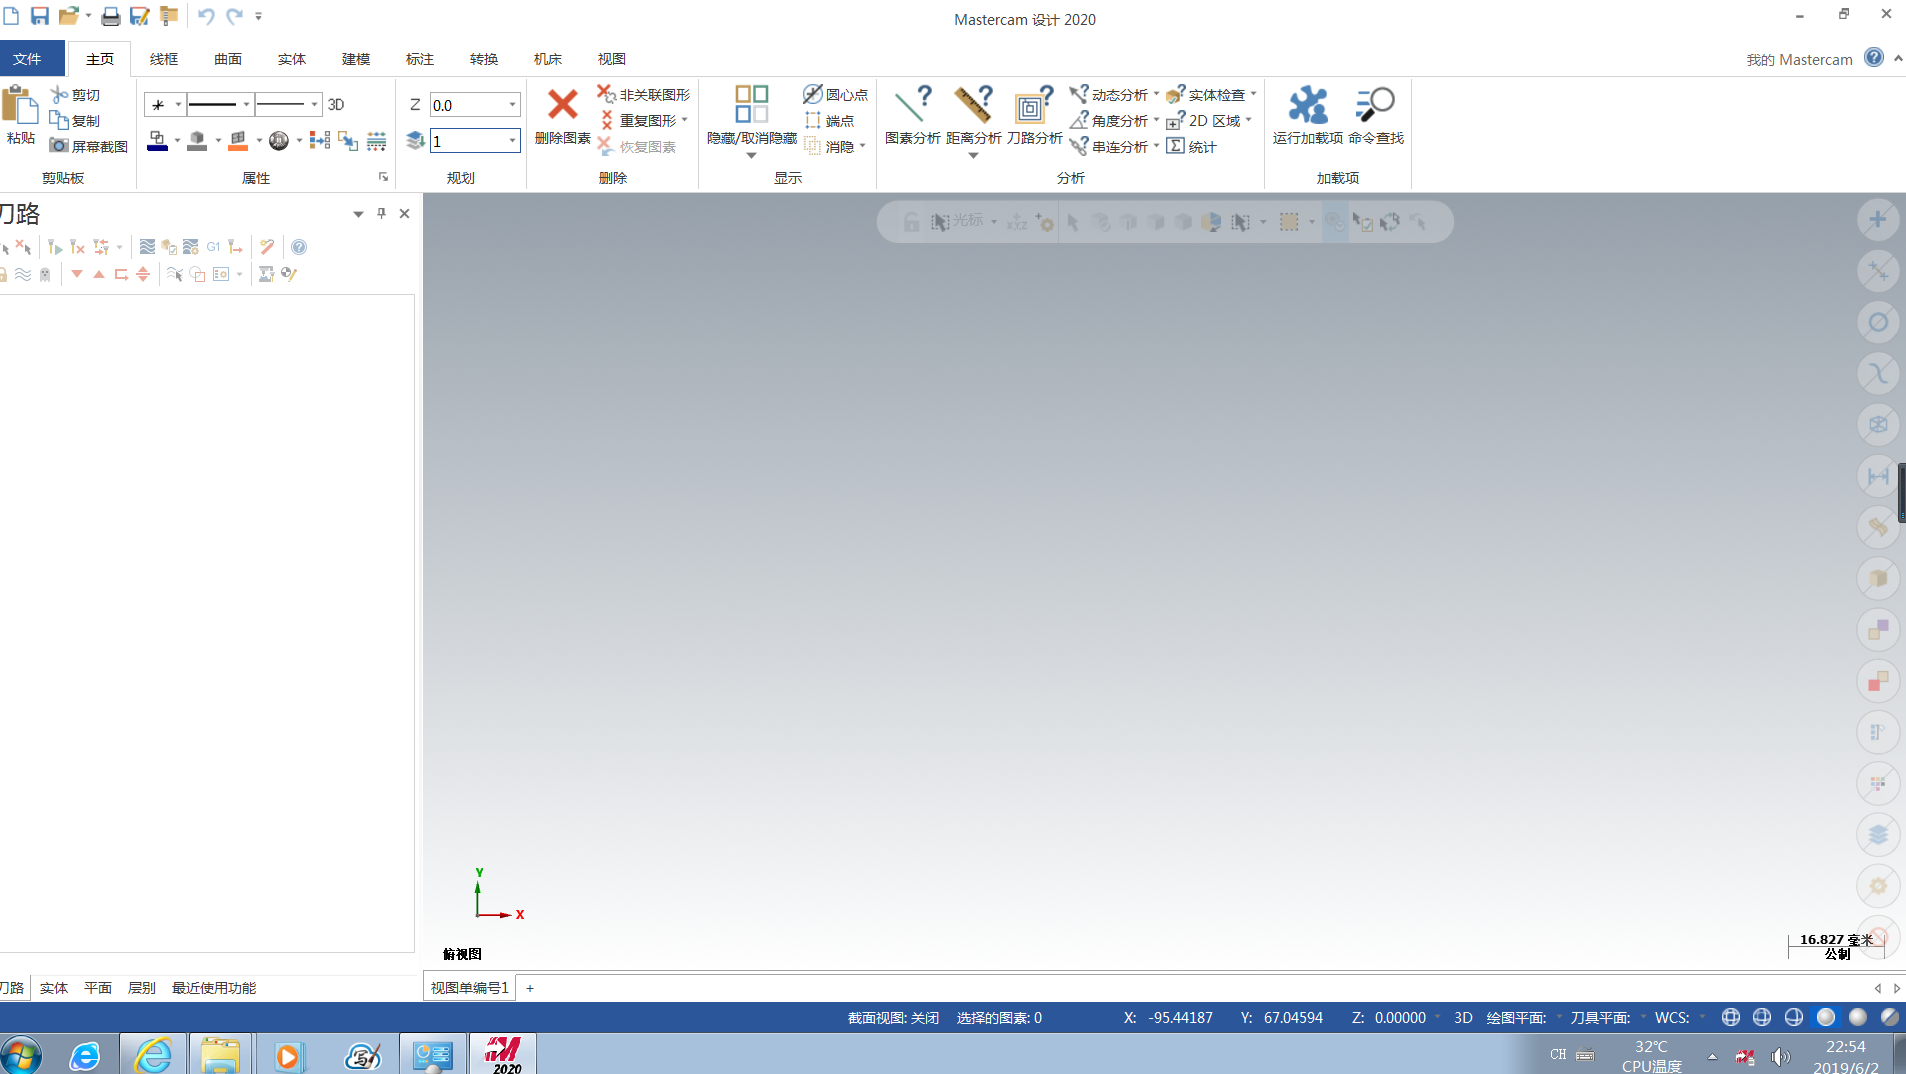
Task: Click the print icon in quick access toolbar
Action: coord(111,16)
